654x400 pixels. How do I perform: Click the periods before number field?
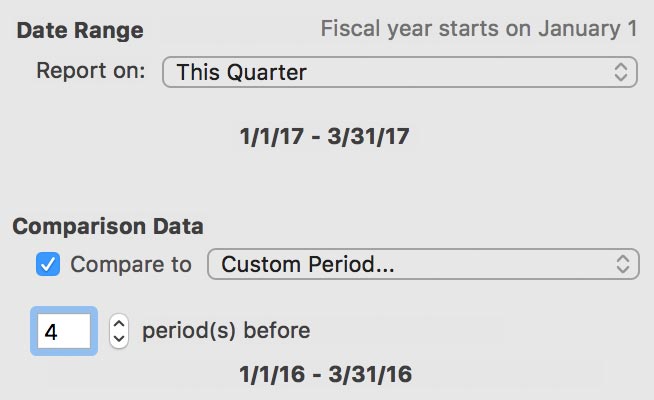[65, 330]
